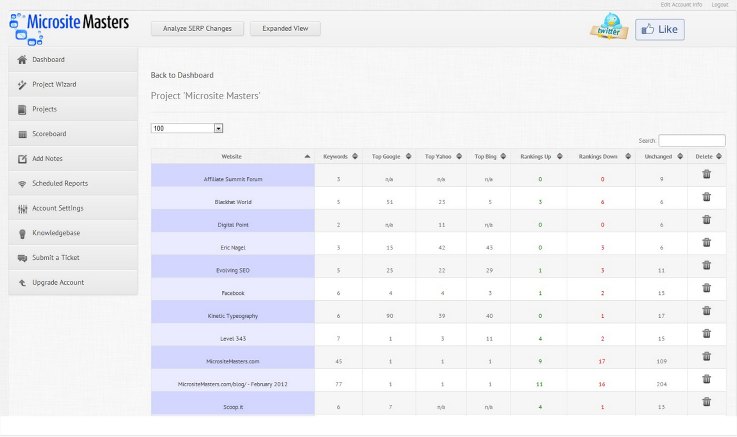The image size is (737, 437).
Task: Go to Projects menu item
Action: [73, 109]
